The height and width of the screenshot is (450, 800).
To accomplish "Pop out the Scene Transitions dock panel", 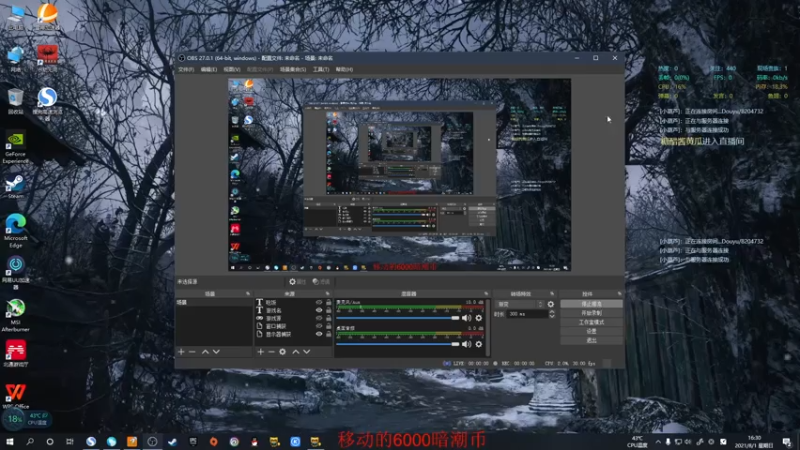I will [552, 294].
